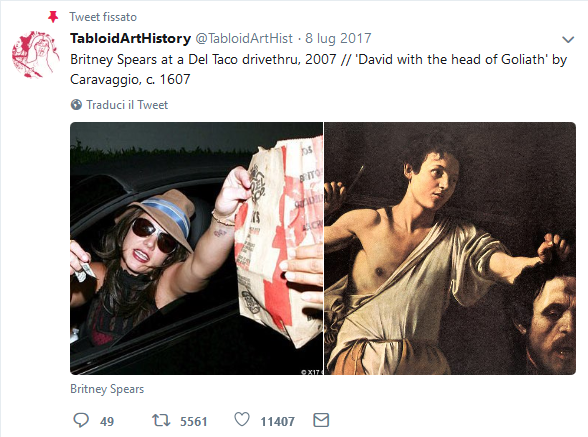Click the tweet text about Caravaggio

[318, 69]
